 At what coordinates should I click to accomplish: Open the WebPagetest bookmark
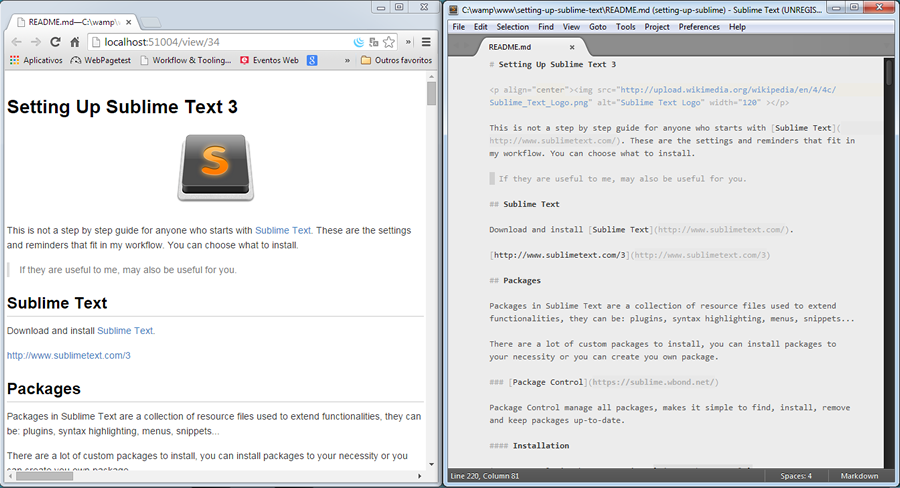click(100, 60)
